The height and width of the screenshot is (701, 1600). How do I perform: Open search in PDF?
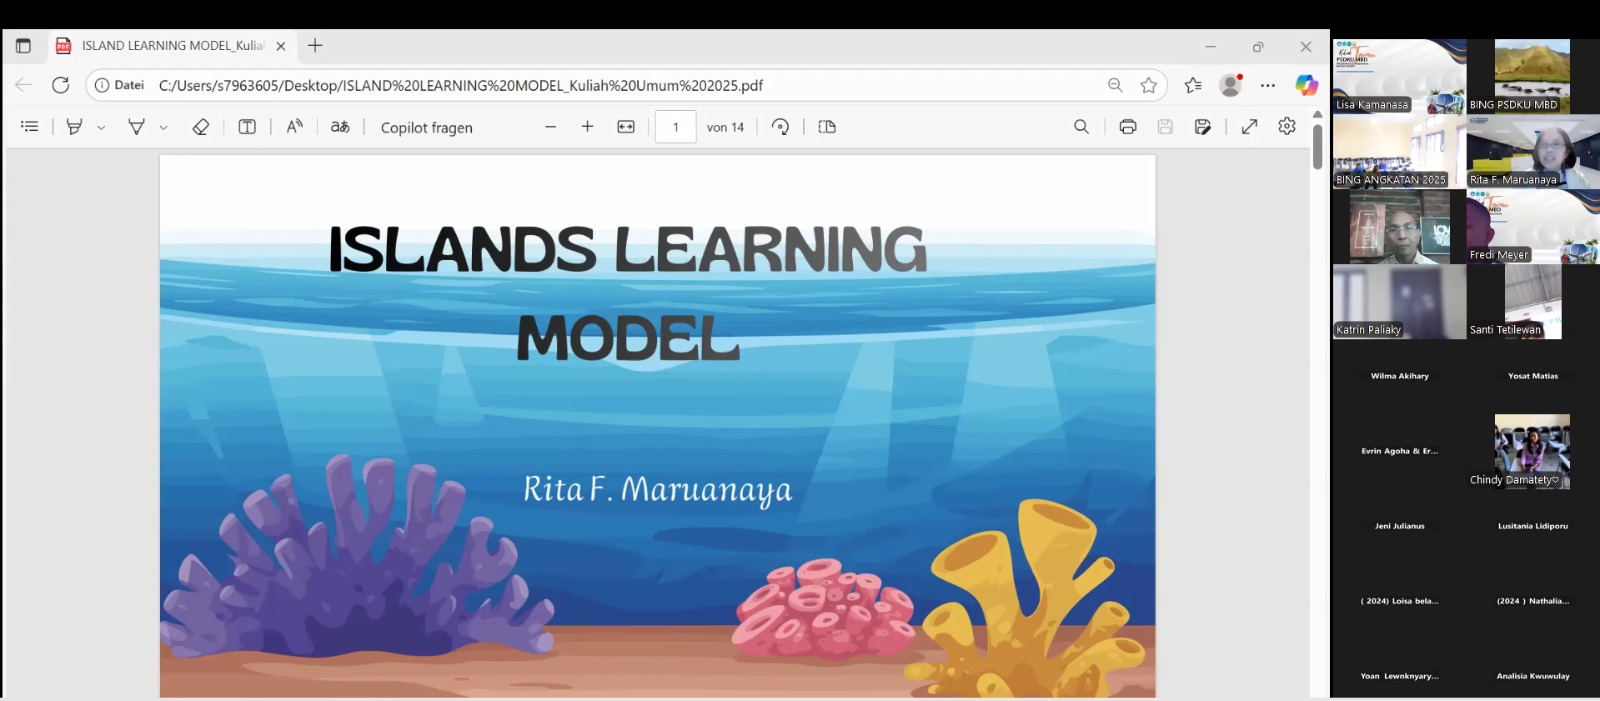click(1081, 127)
